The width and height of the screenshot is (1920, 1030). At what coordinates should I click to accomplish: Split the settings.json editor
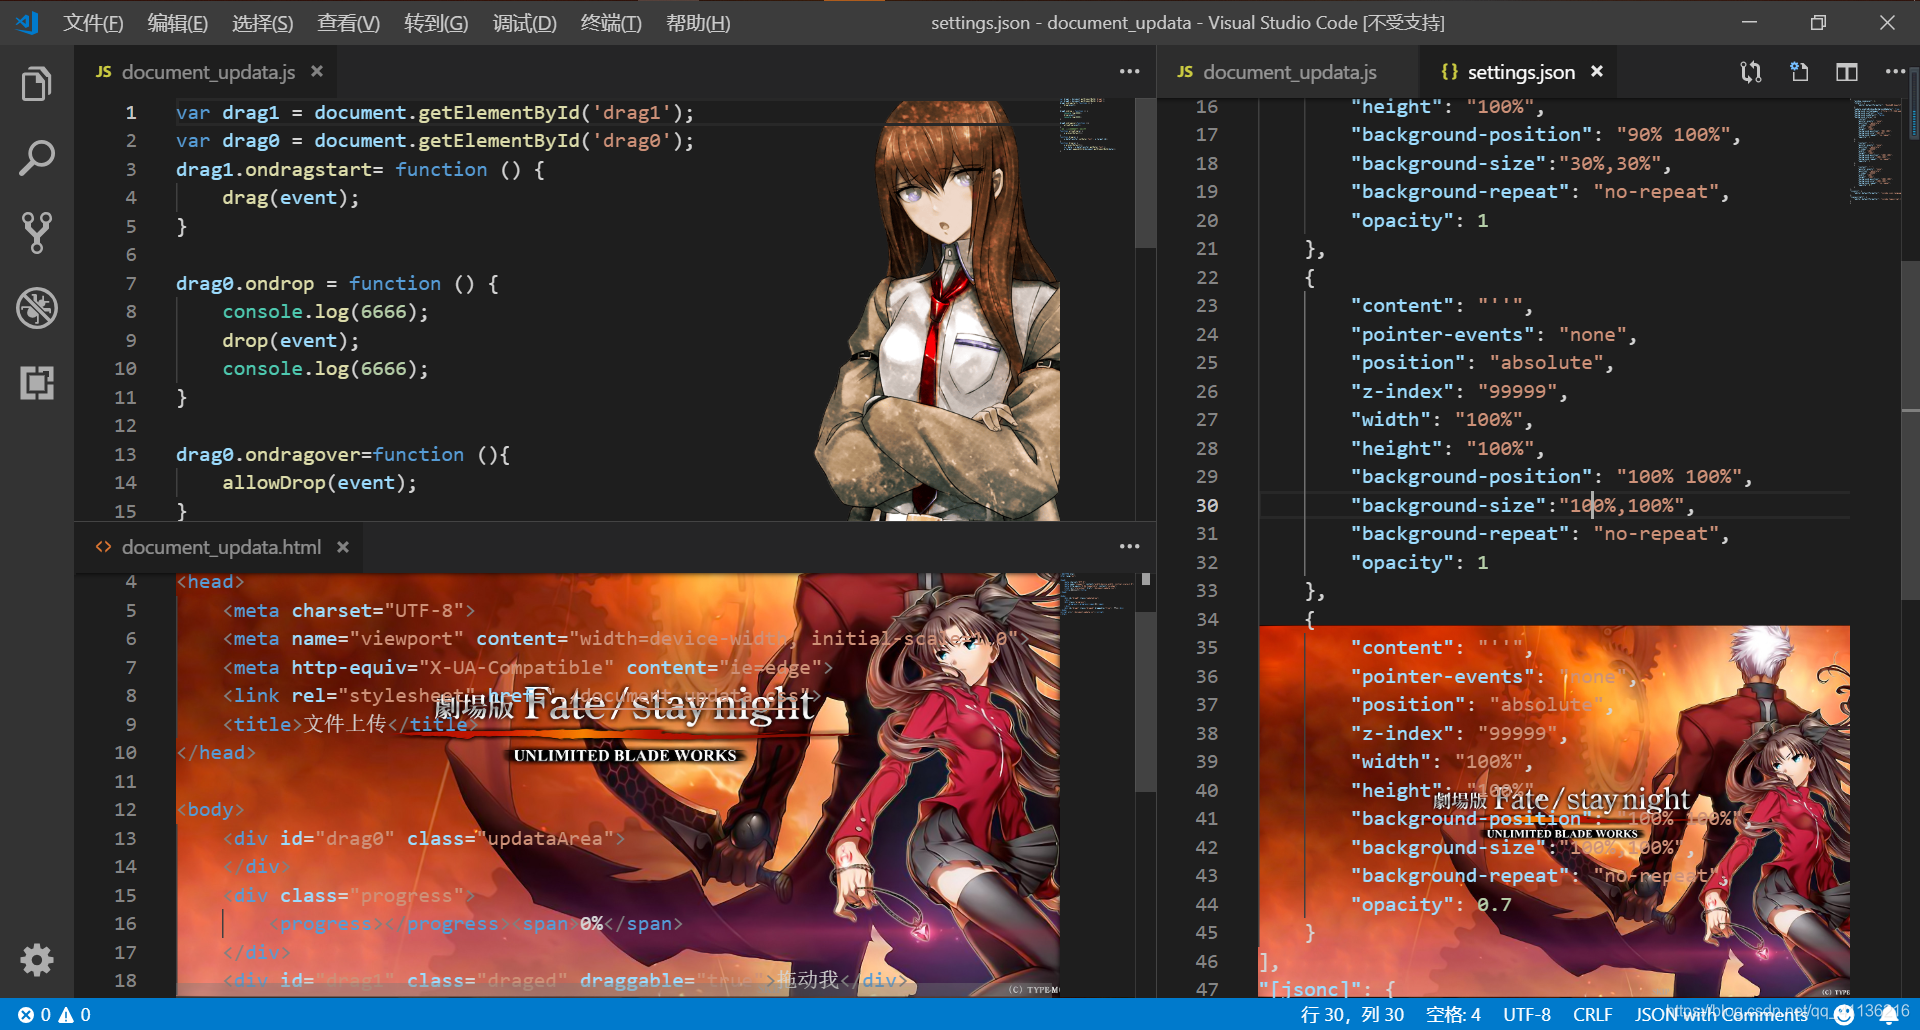pyautogui.click(x=1847, y=72)
